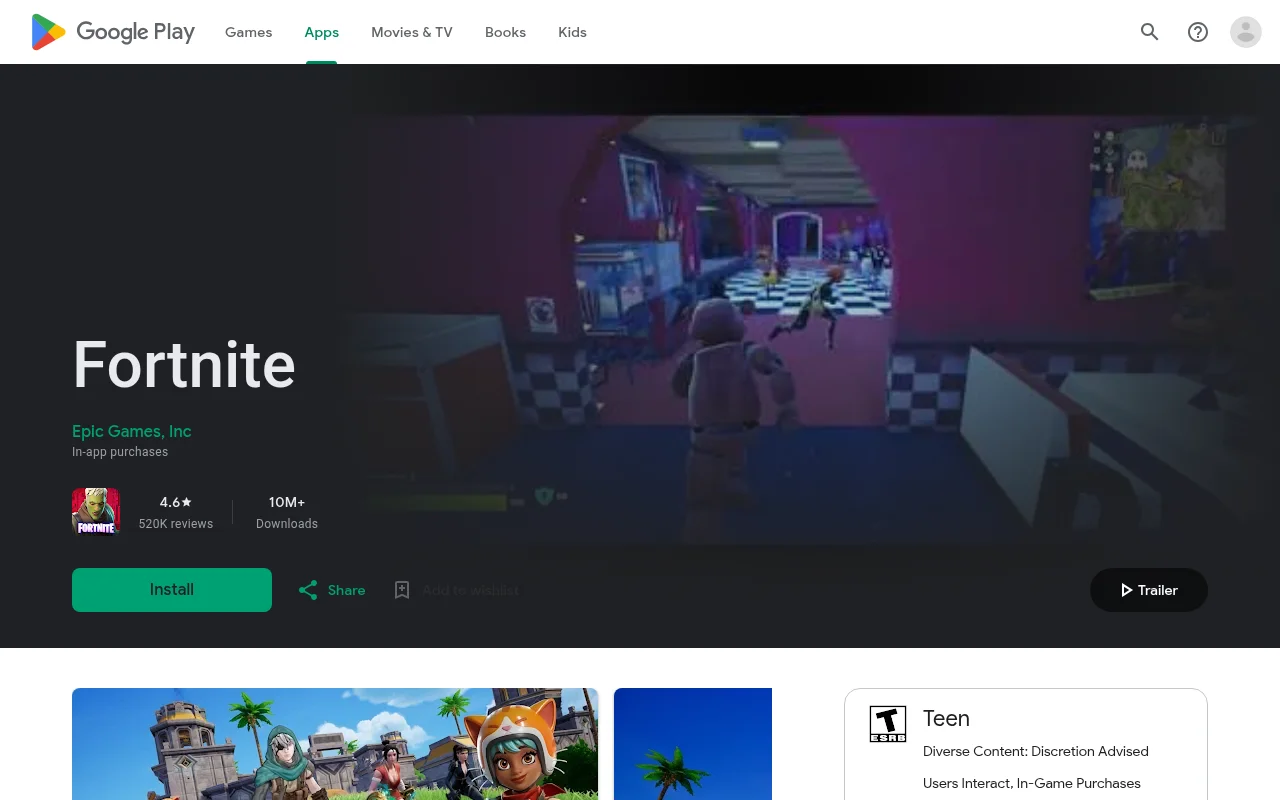Open the account profile avatar
The width and height of the screenshot is (1280, 800).
(x=1246, y=32)
